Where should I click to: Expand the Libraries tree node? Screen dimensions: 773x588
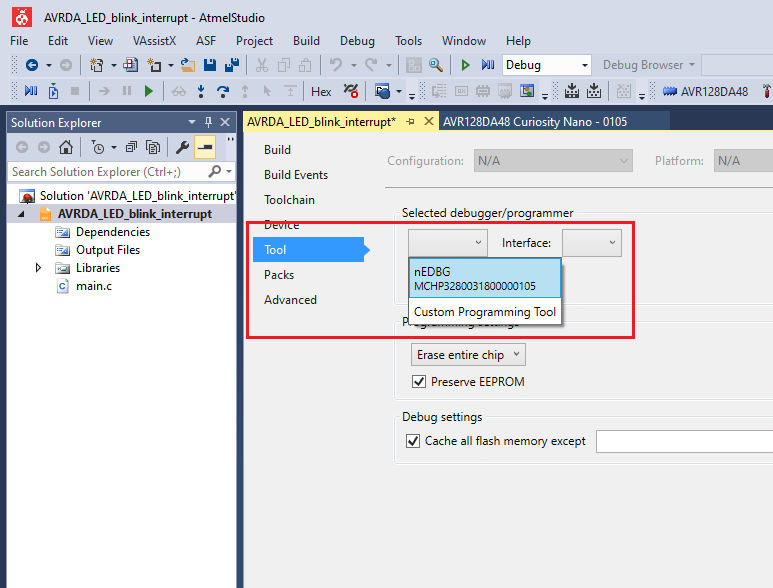point(38,268)
